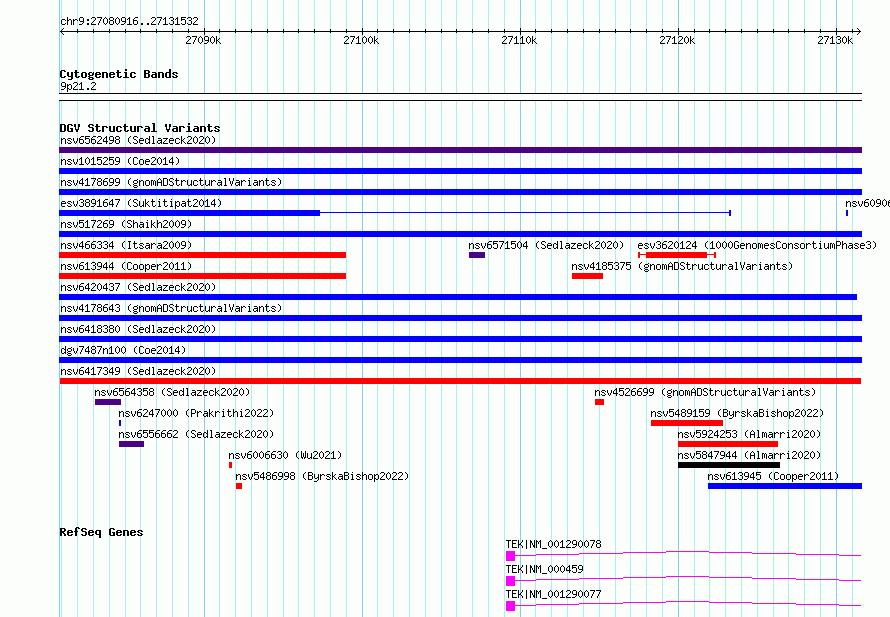Image resolution: width=890 pixels, height=617 pixels.
Task: Click the 27090k ruler position
Action: pyautogui.click(x=203, y=40)
